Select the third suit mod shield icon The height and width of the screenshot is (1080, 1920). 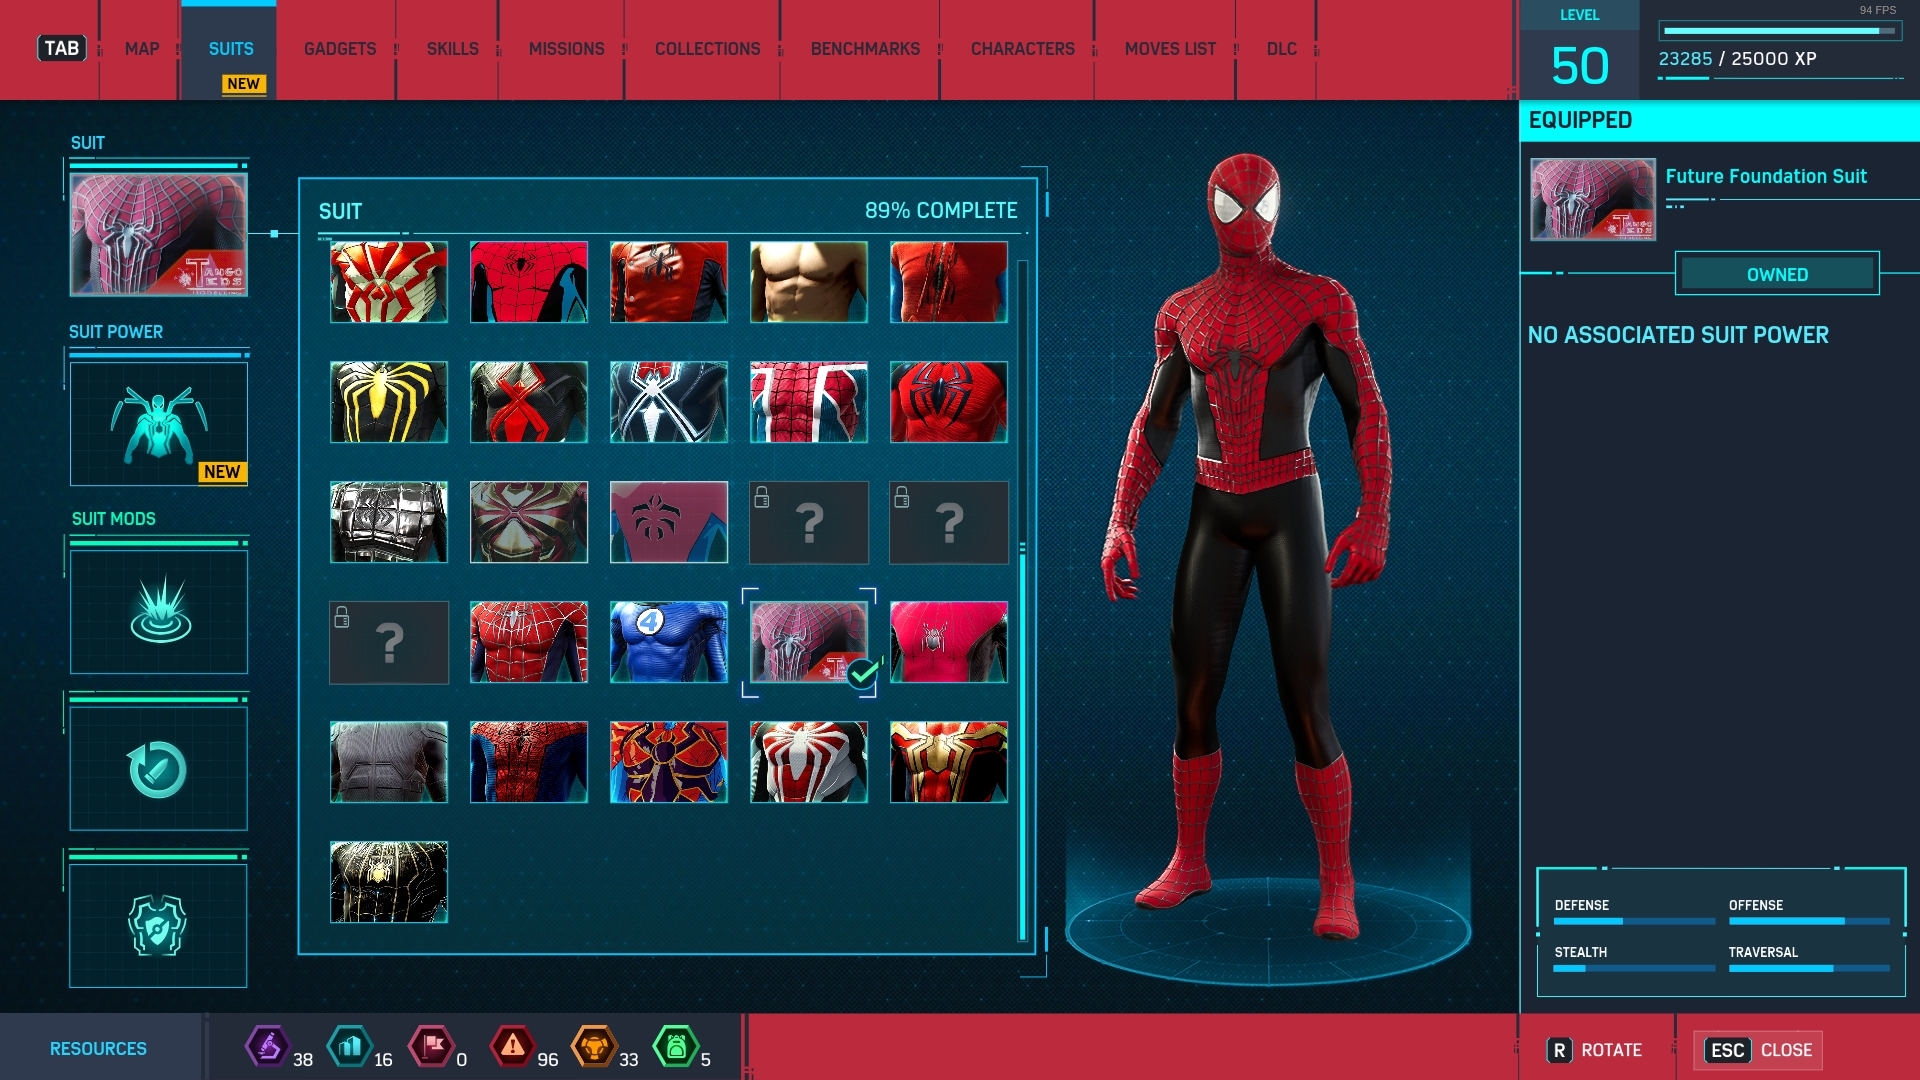pos(158,925)
